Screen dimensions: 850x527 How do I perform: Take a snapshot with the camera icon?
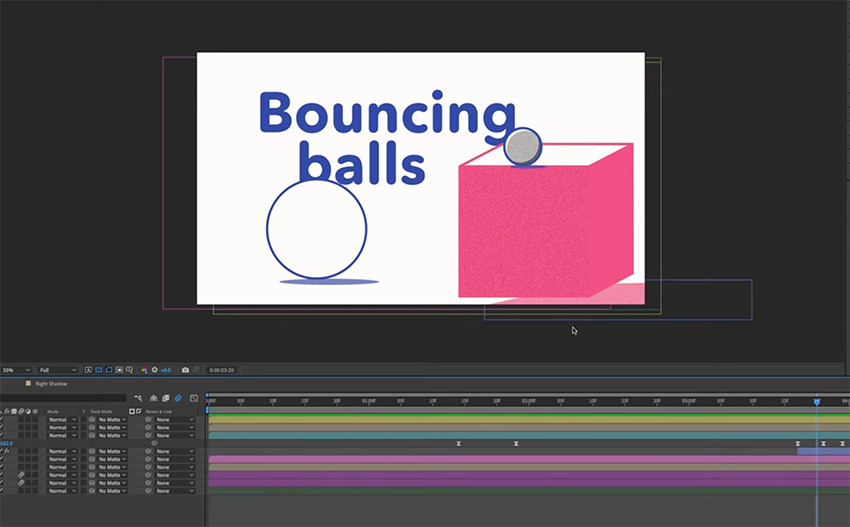(x=185, y=370)
